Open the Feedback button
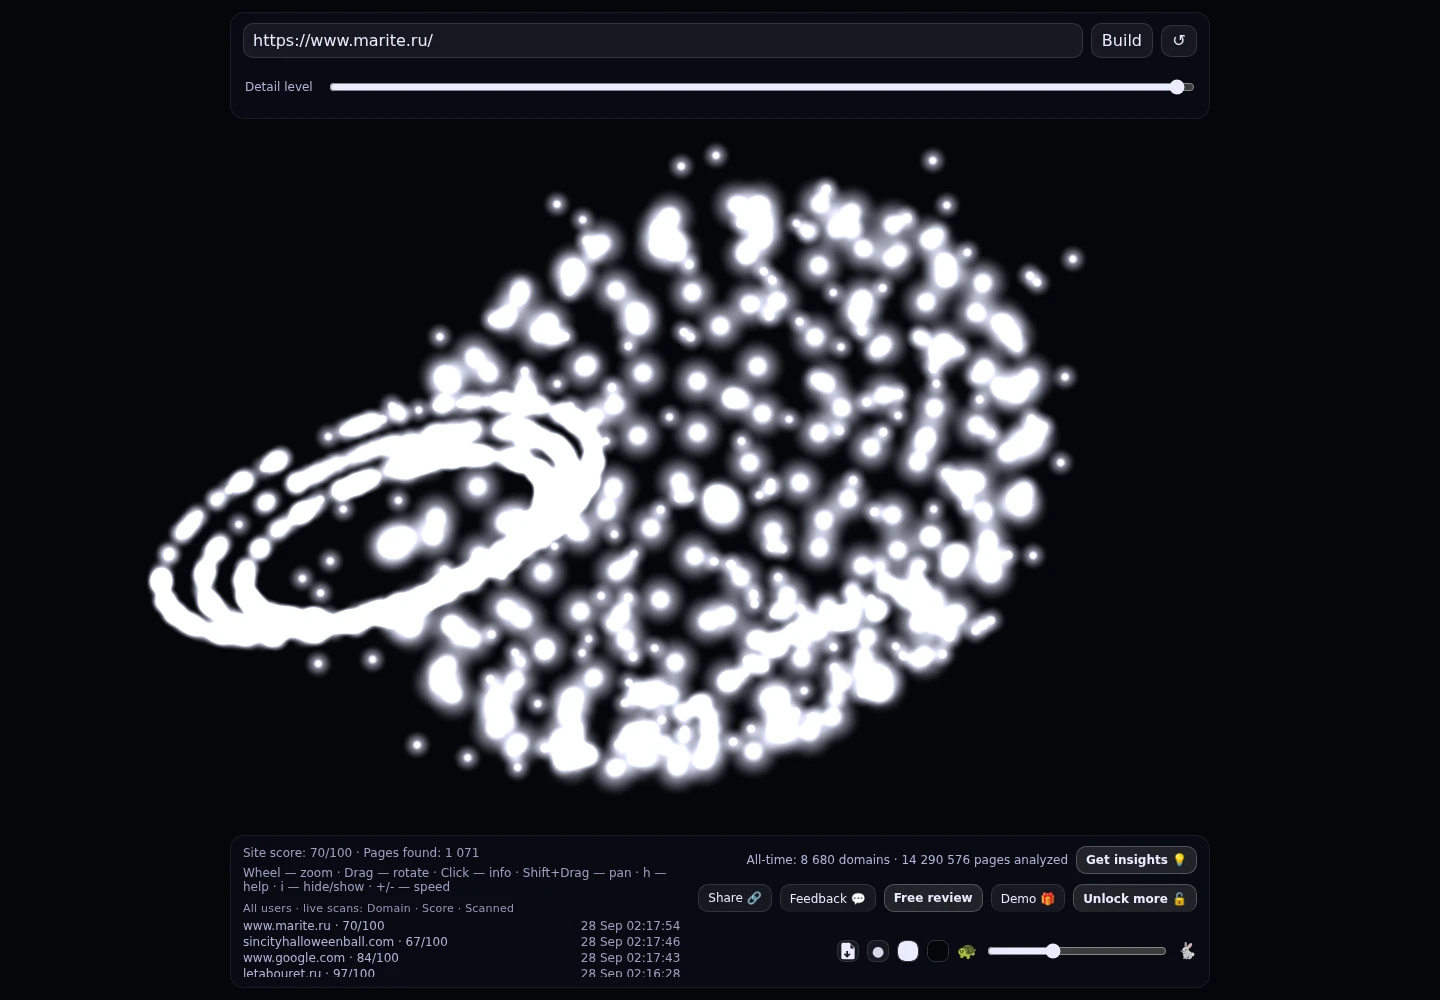 [828, 898]
